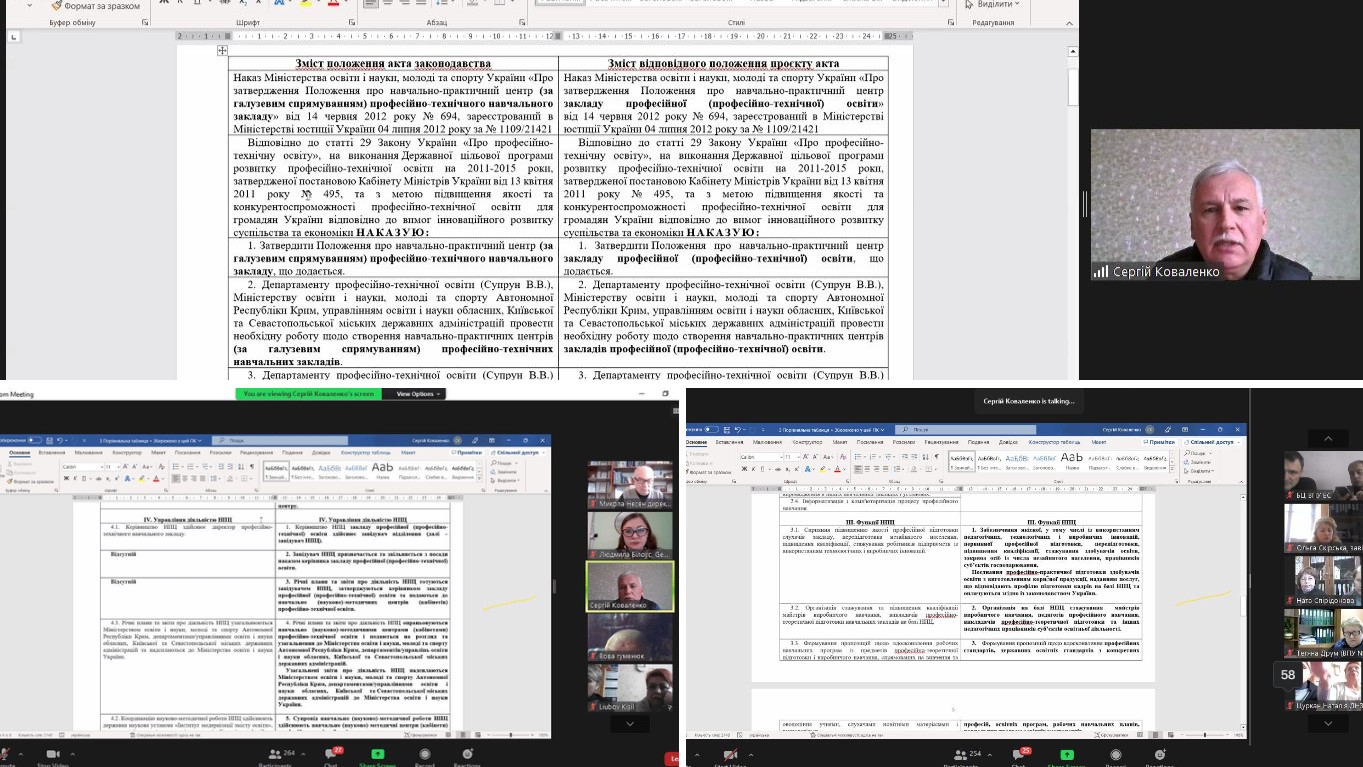Open Chat in the right Zoom window
The image size is (1363, 767).
tap(1019, 755)
